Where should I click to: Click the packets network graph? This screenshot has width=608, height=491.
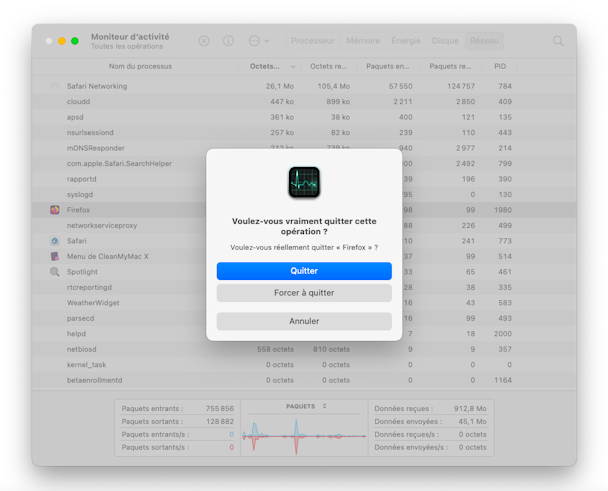click(304, 435)
